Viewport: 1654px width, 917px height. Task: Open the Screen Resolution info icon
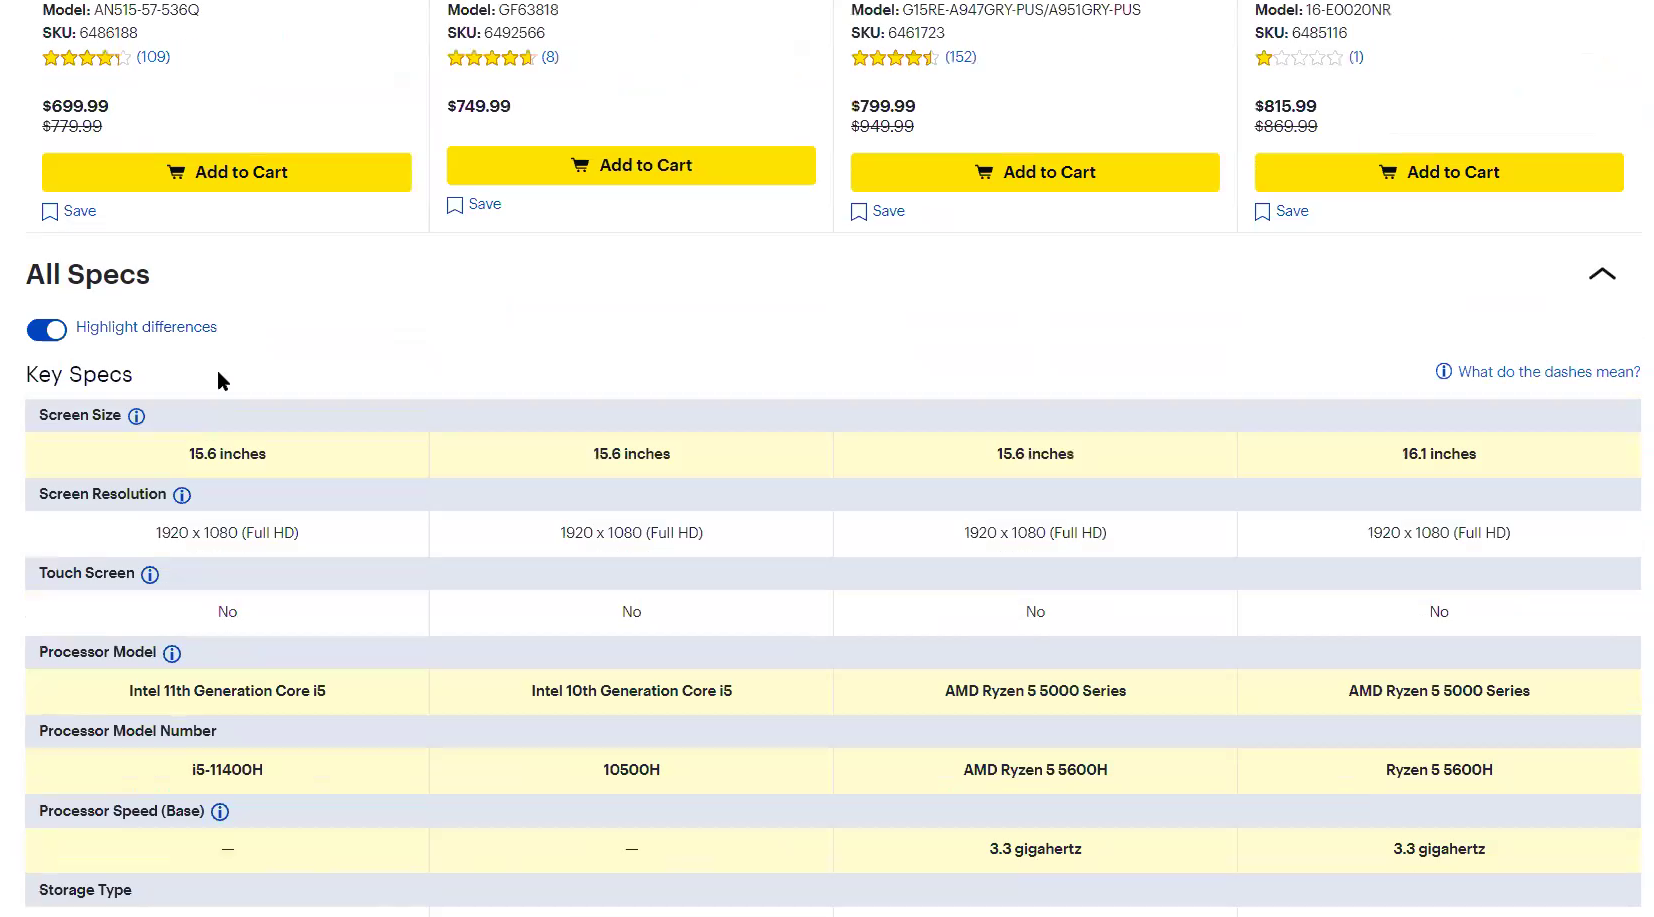pyautogui.click(x=182, y=495)
